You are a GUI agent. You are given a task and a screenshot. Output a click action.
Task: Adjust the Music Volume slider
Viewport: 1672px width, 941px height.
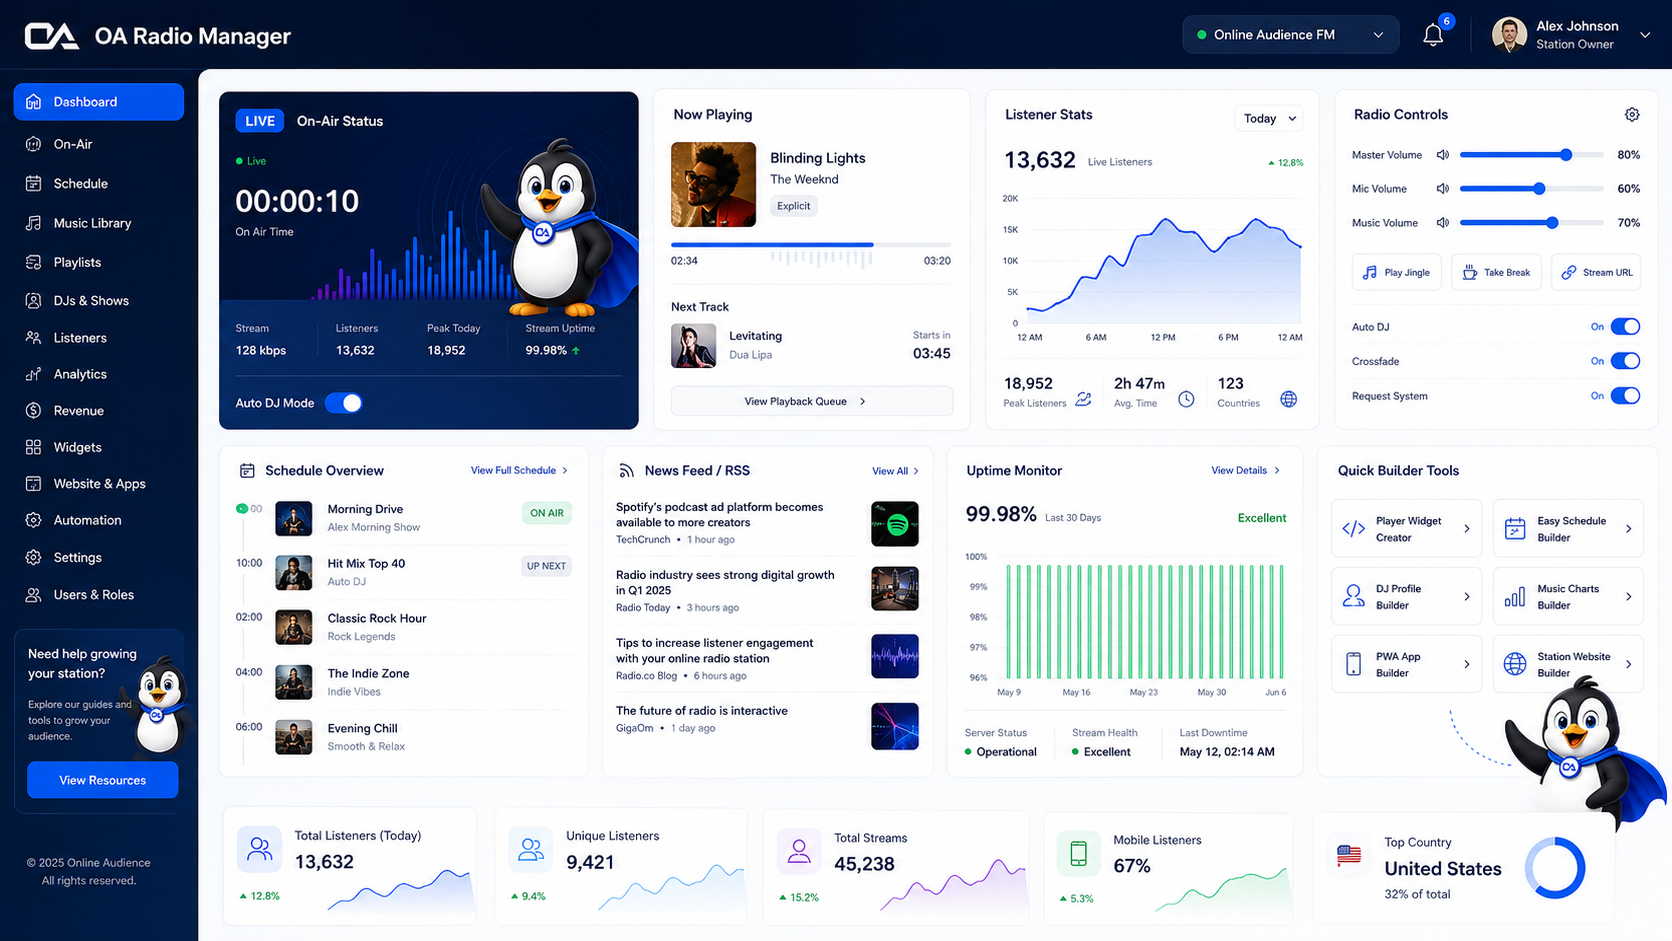pyautogui.click(x=1531, y=223)
